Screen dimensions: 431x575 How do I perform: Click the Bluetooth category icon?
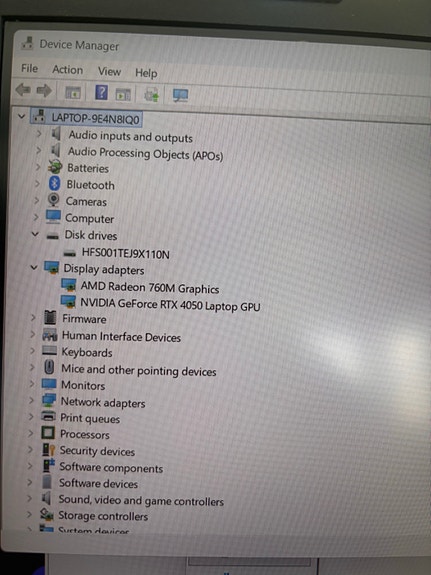point(54,183)
